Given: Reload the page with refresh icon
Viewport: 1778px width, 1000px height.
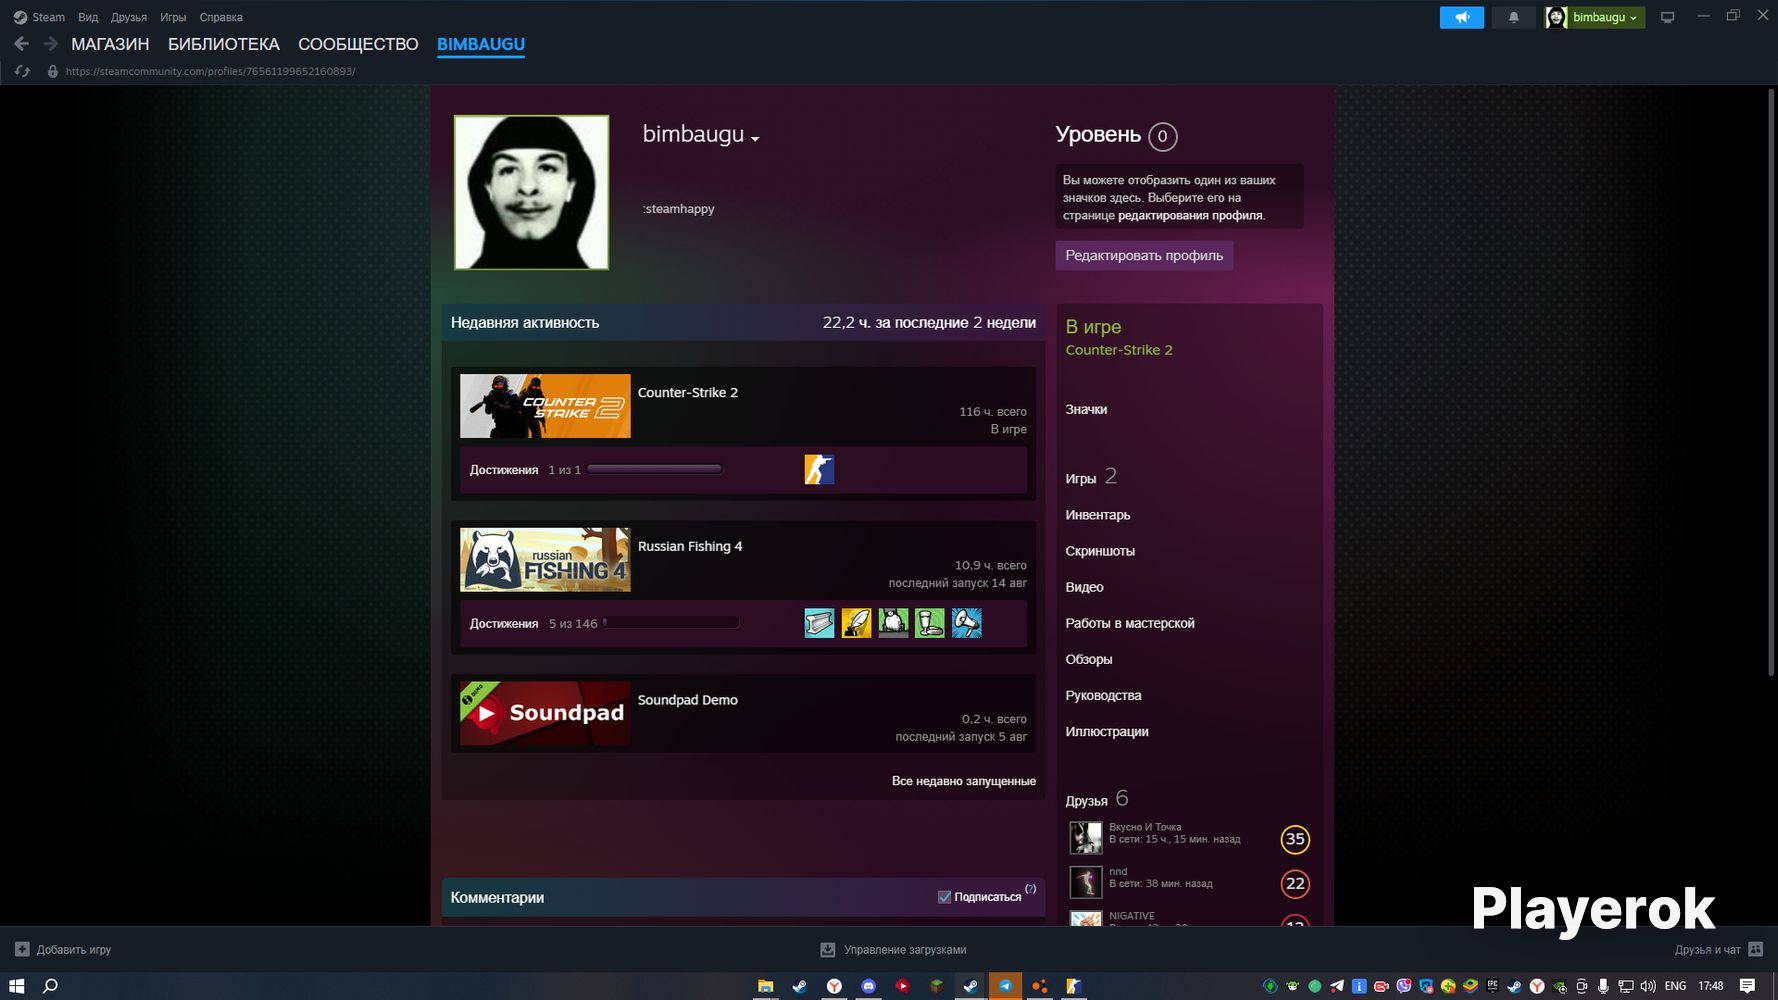Looking at the screenshot, I should [x=22, y=71].
